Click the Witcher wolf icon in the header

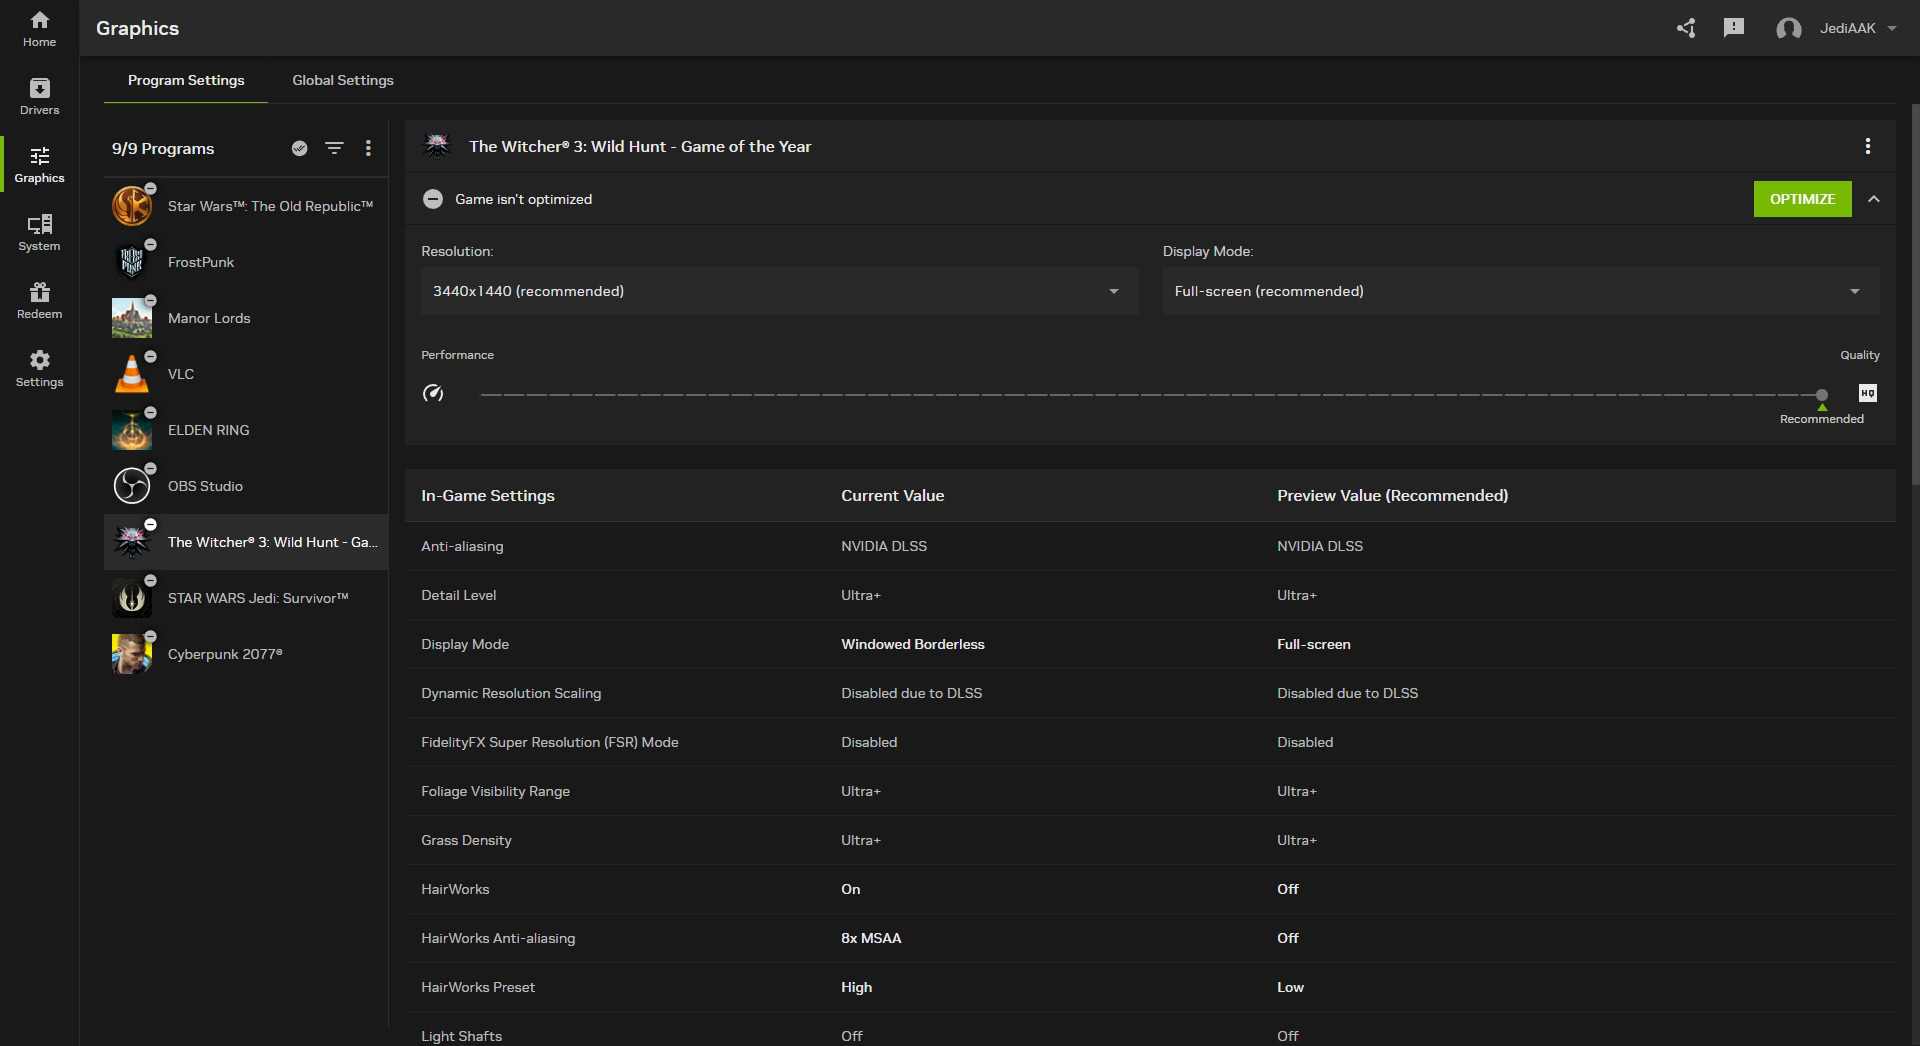(437, 146)
